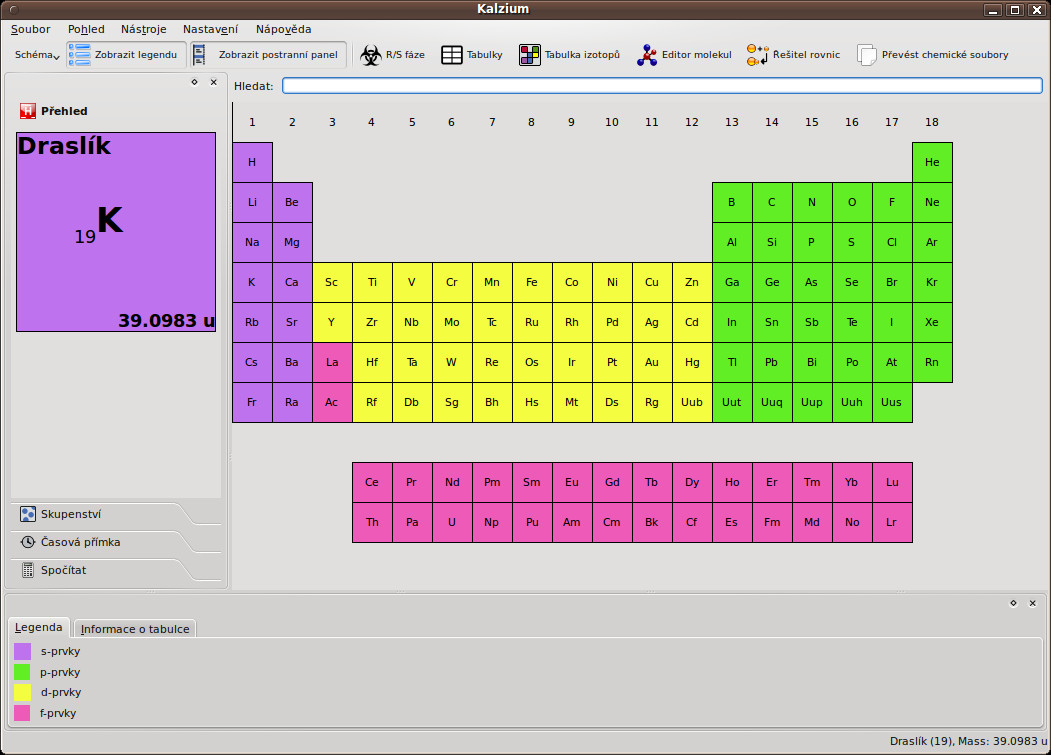This screenshot has width=1051, height=755.
Task: Select the helium He element cell
Action: tap(932, 162)
